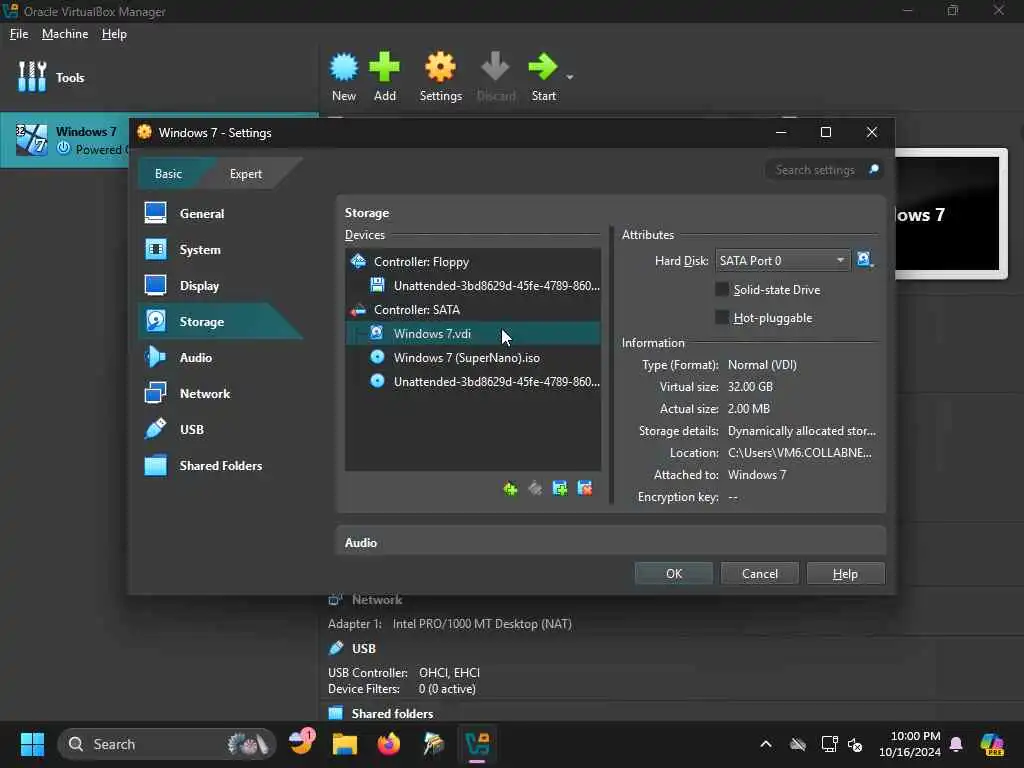The width and height of the screenshot is (1024, 768).
Task: Click the Cancel button
Action: (x=760, y=573)
